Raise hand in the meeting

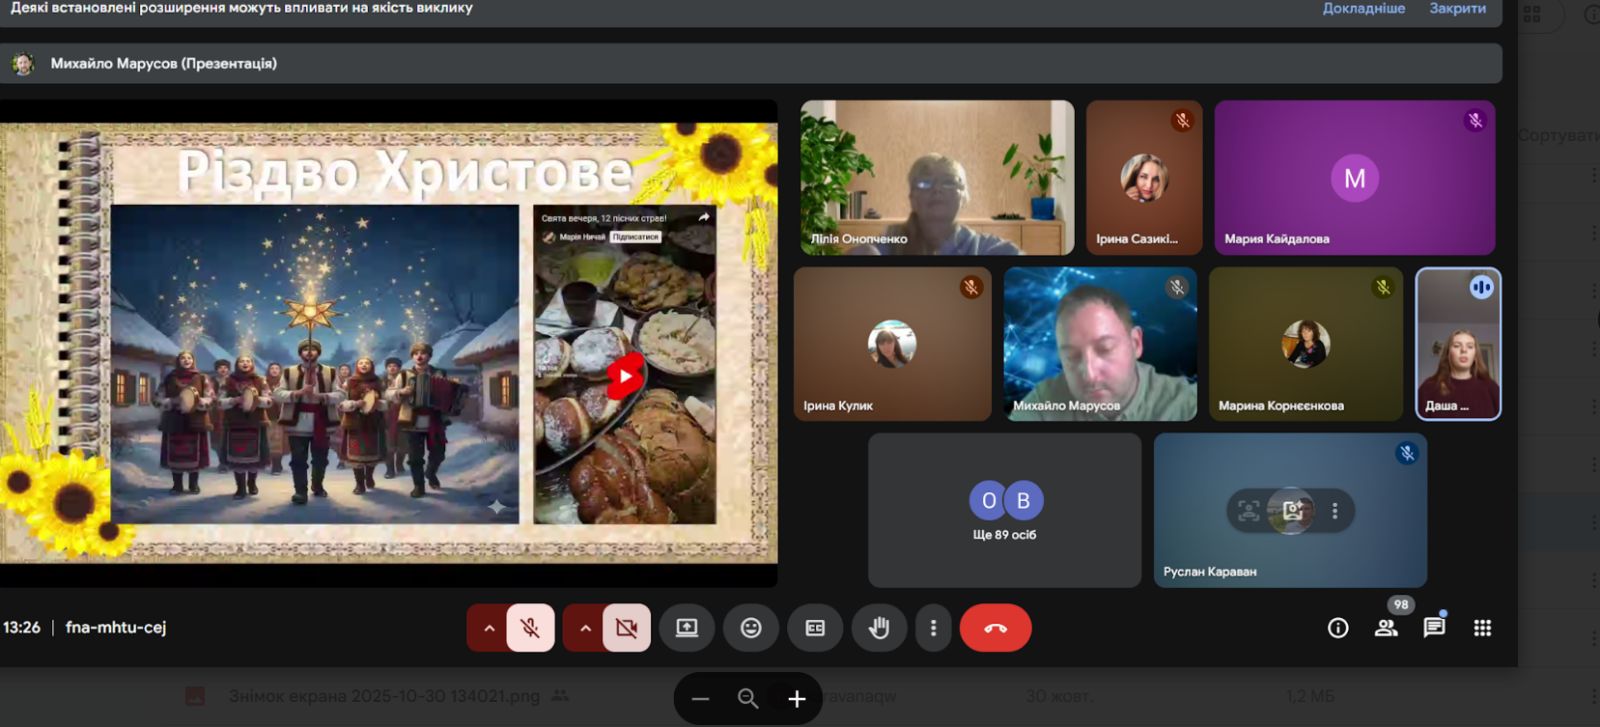[x=879, y=628]
